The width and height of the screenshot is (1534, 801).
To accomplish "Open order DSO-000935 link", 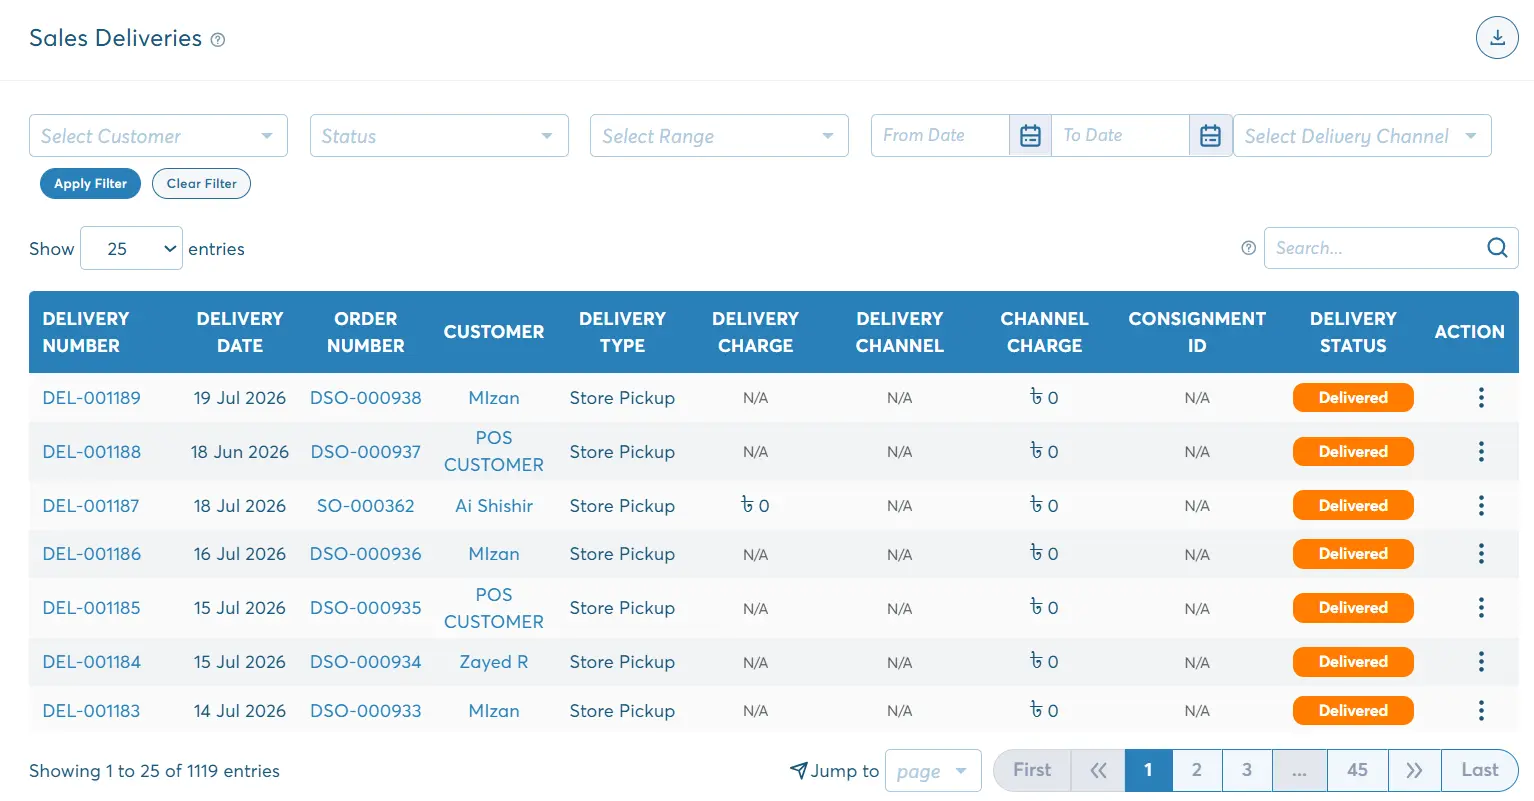I will coord(366,608).
